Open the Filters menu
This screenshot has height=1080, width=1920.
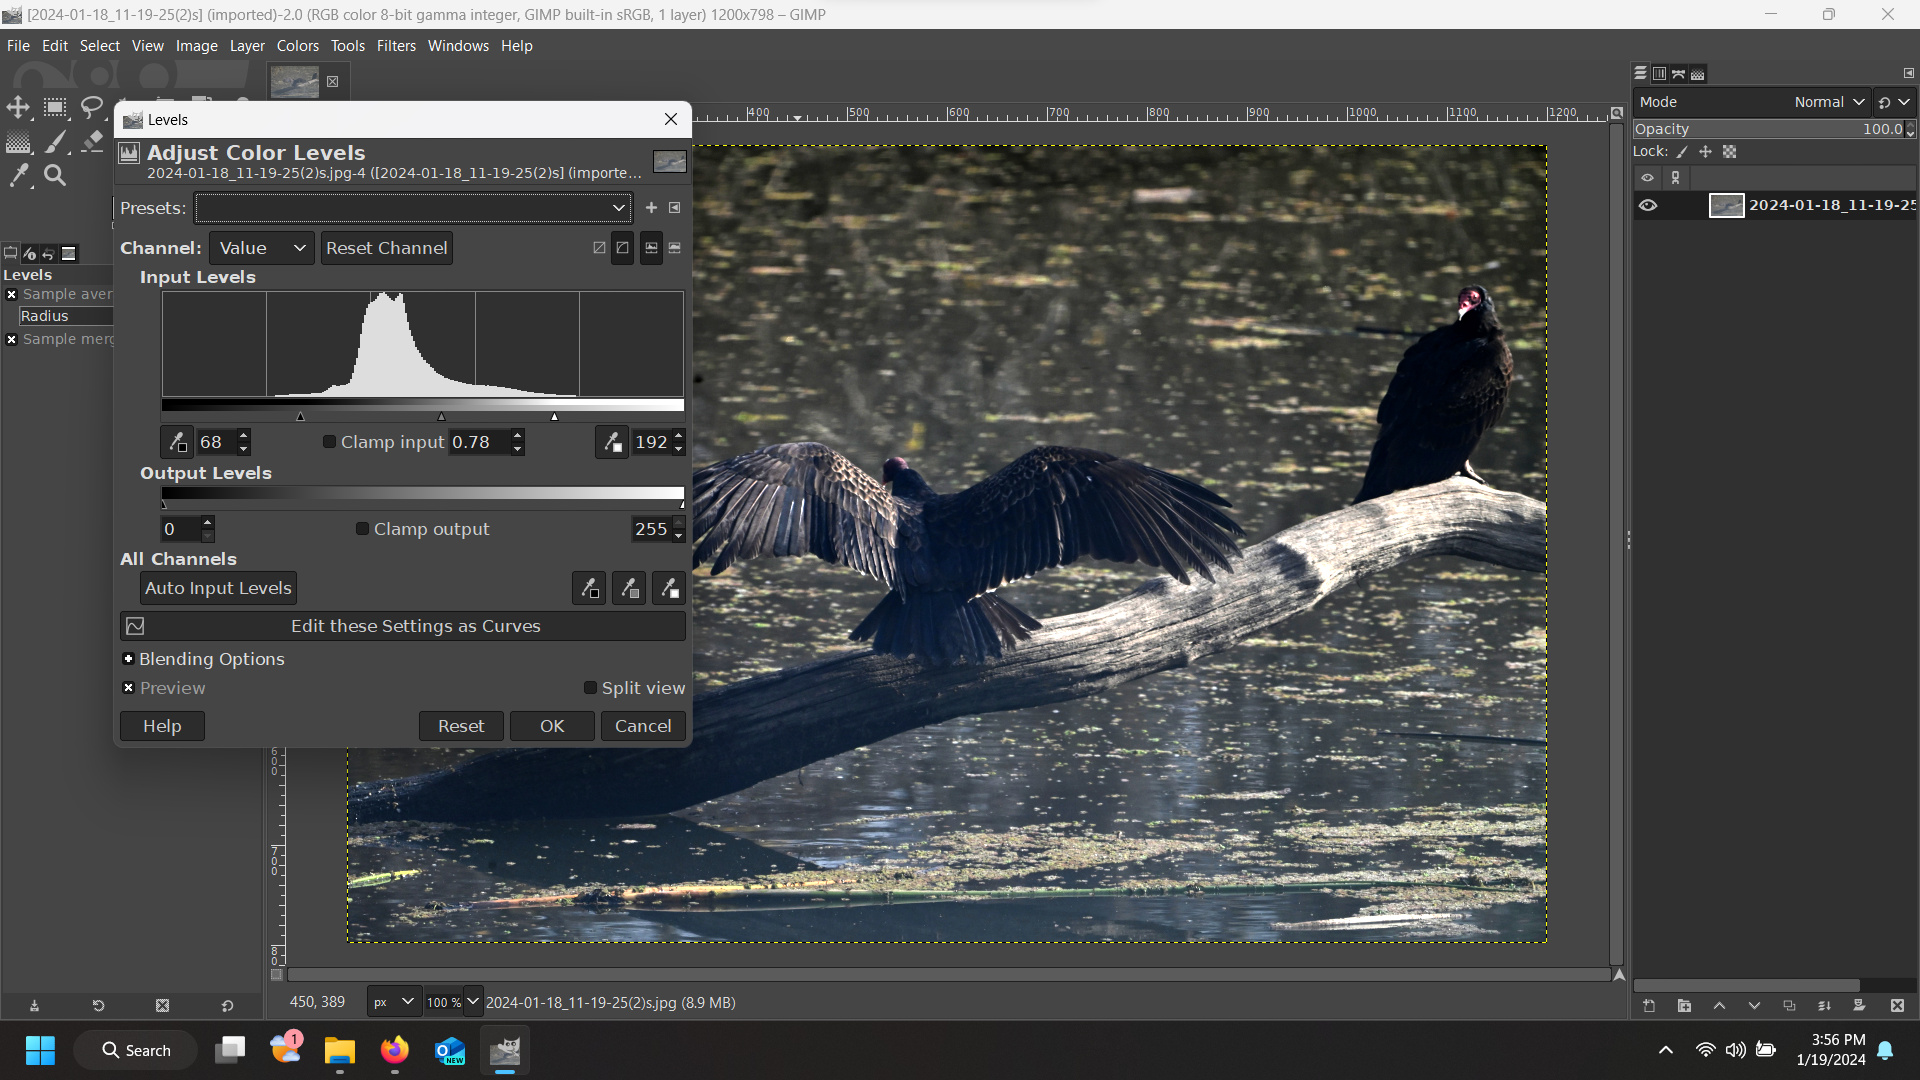[396, 46]
